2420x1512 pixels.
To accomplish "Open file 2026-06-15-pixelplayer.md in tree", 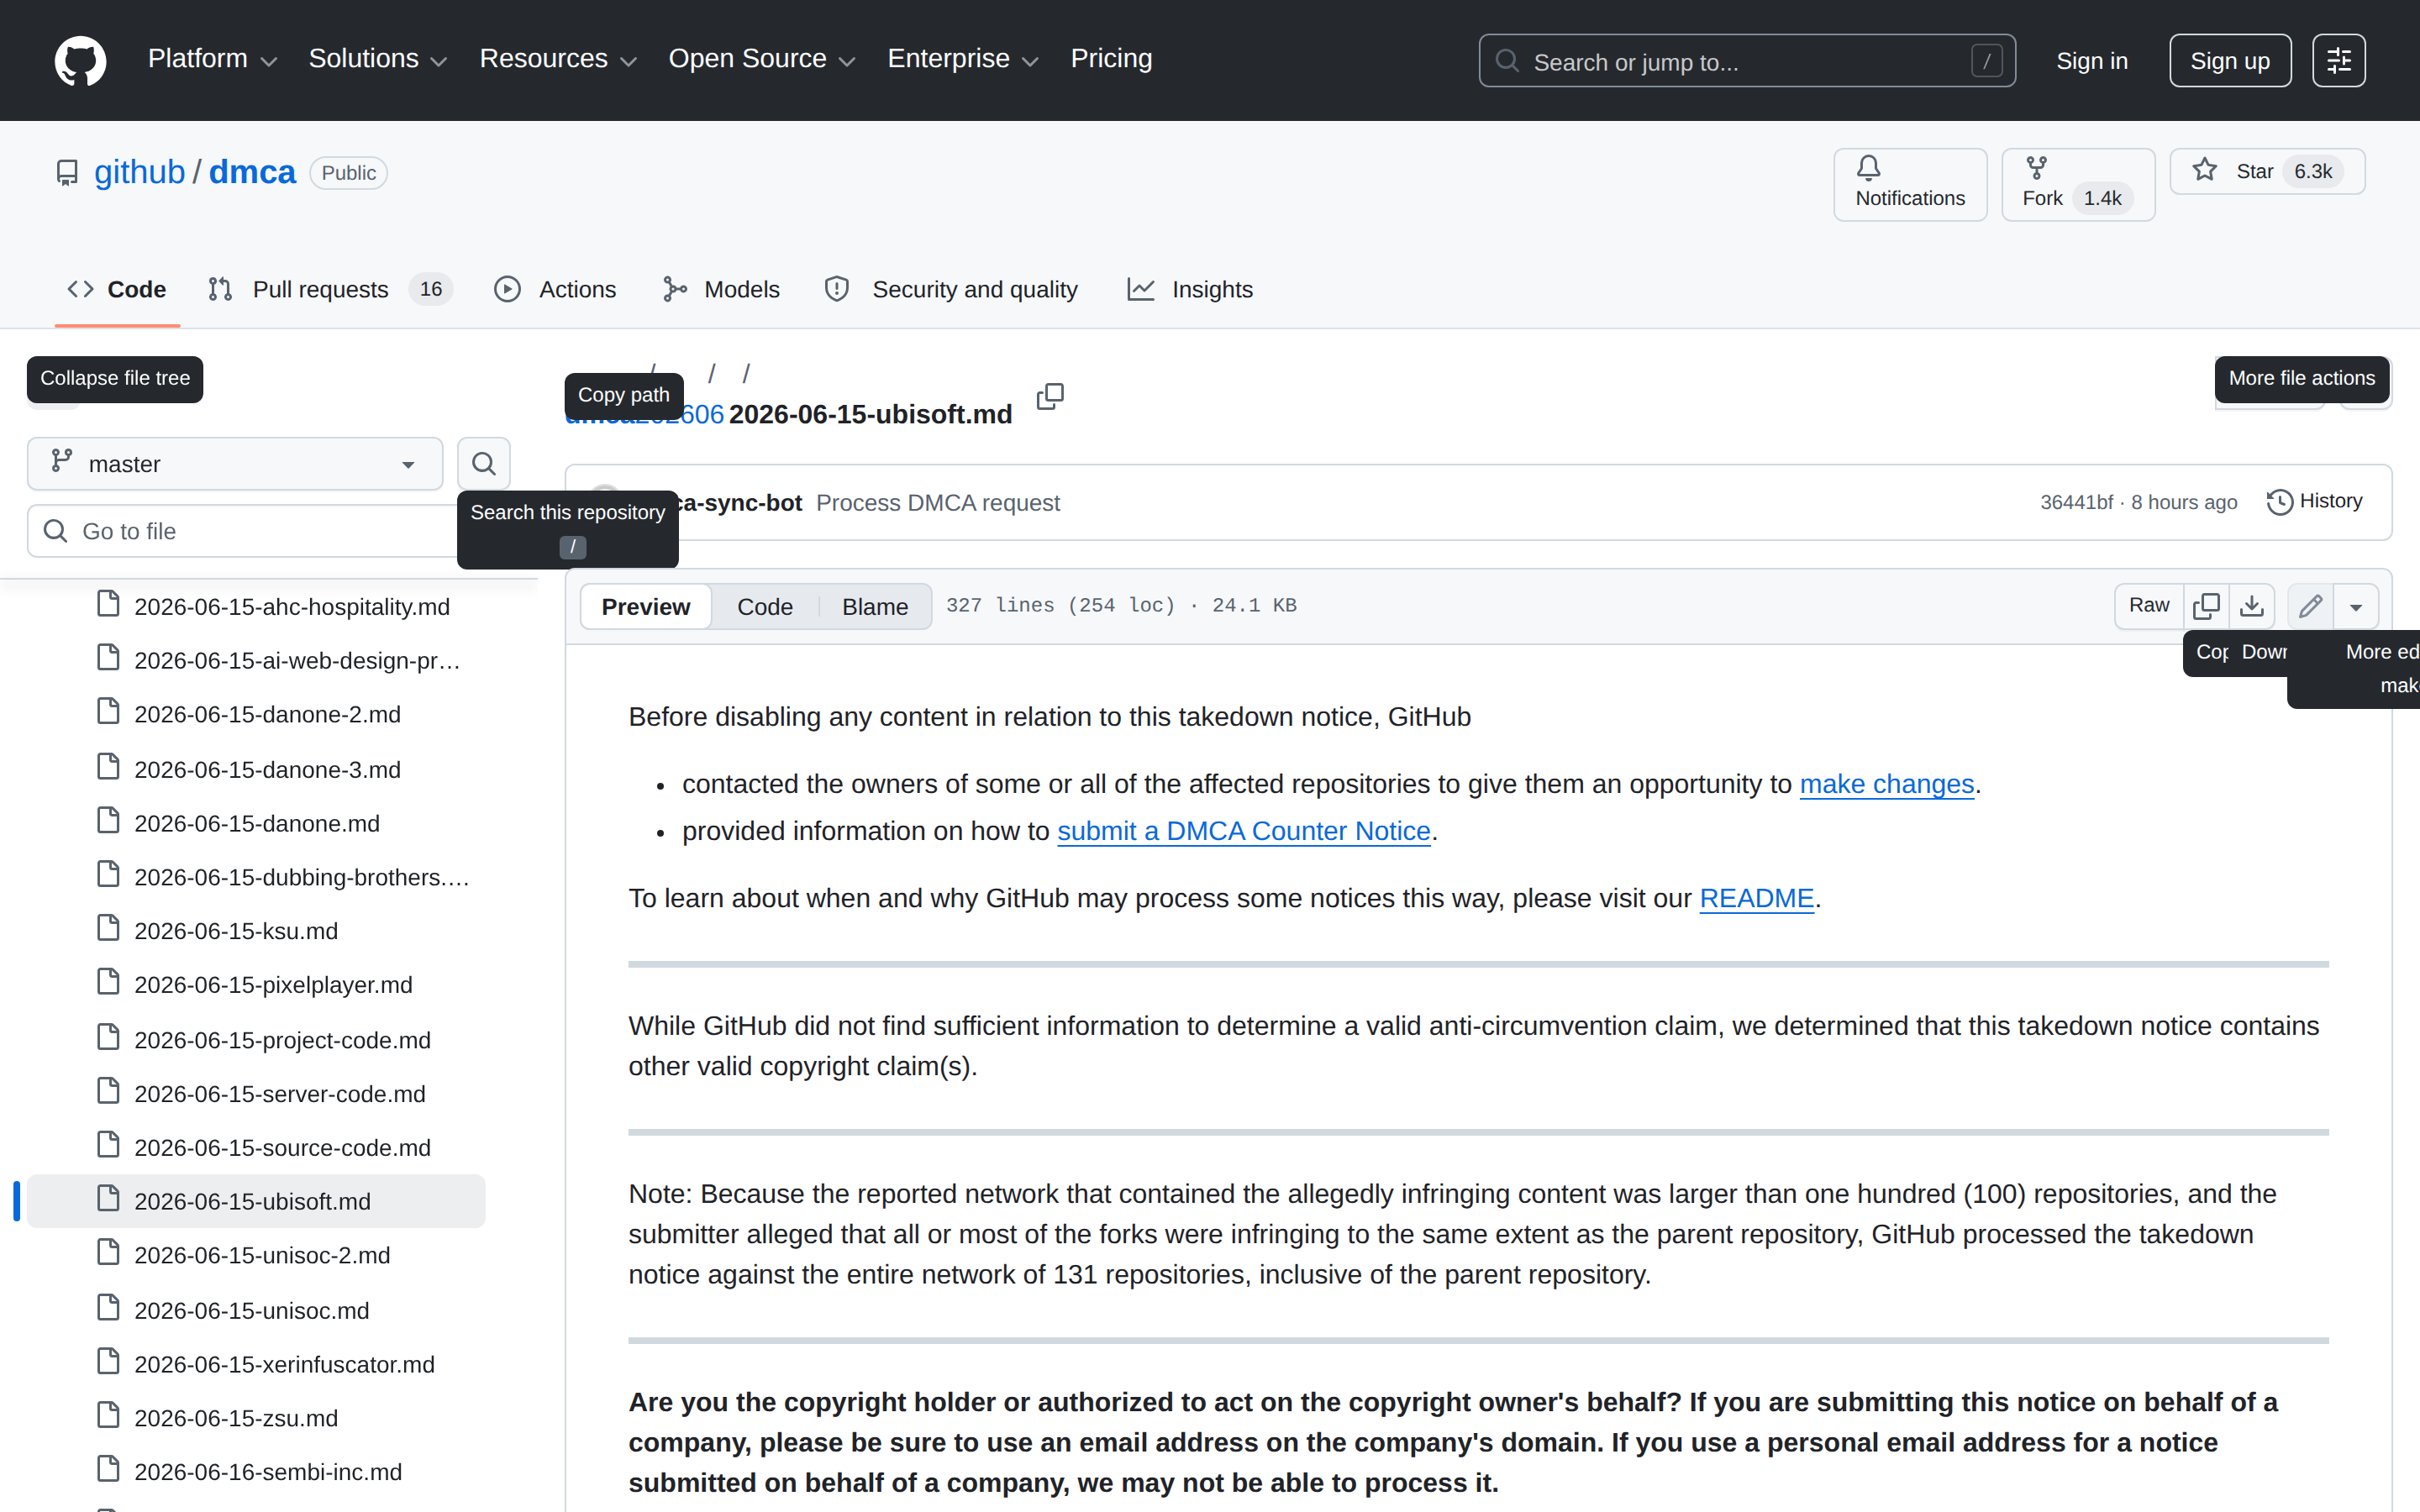I will pyautogui.click(x=273, y=985).
